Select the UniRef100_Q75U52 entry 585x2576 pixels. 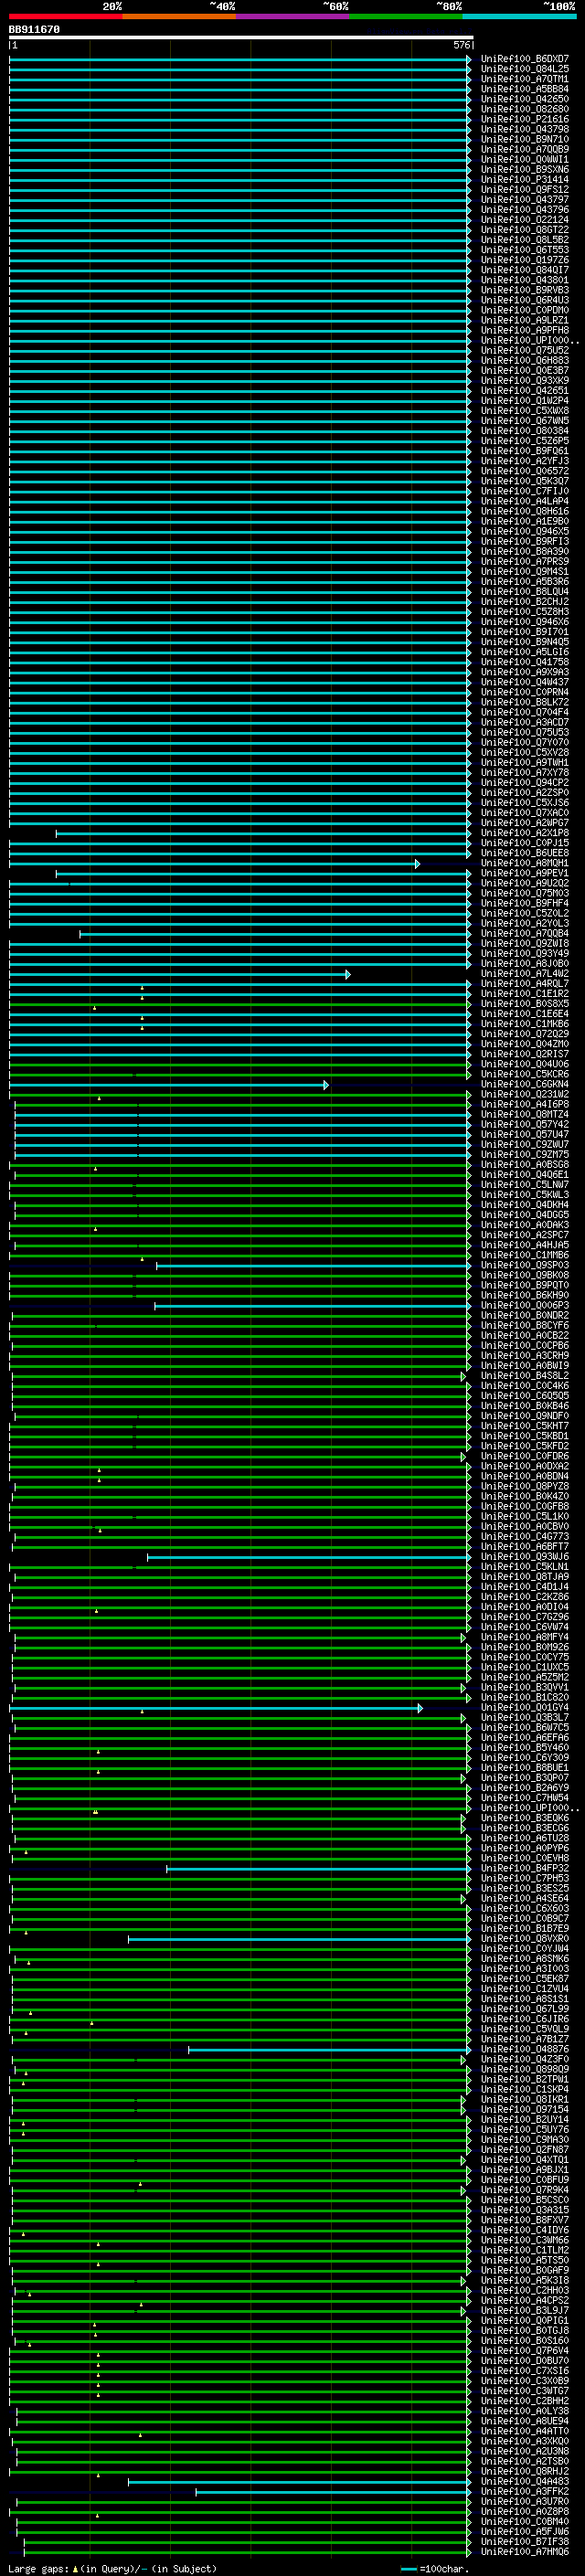(x=525, y=351)
